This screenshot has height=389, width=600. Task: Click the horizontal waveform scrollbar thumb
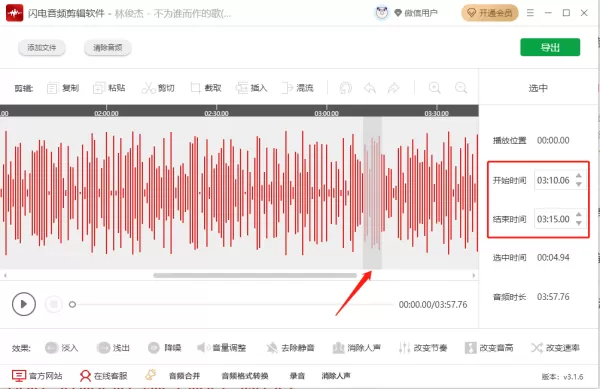[x=255, y=275]
